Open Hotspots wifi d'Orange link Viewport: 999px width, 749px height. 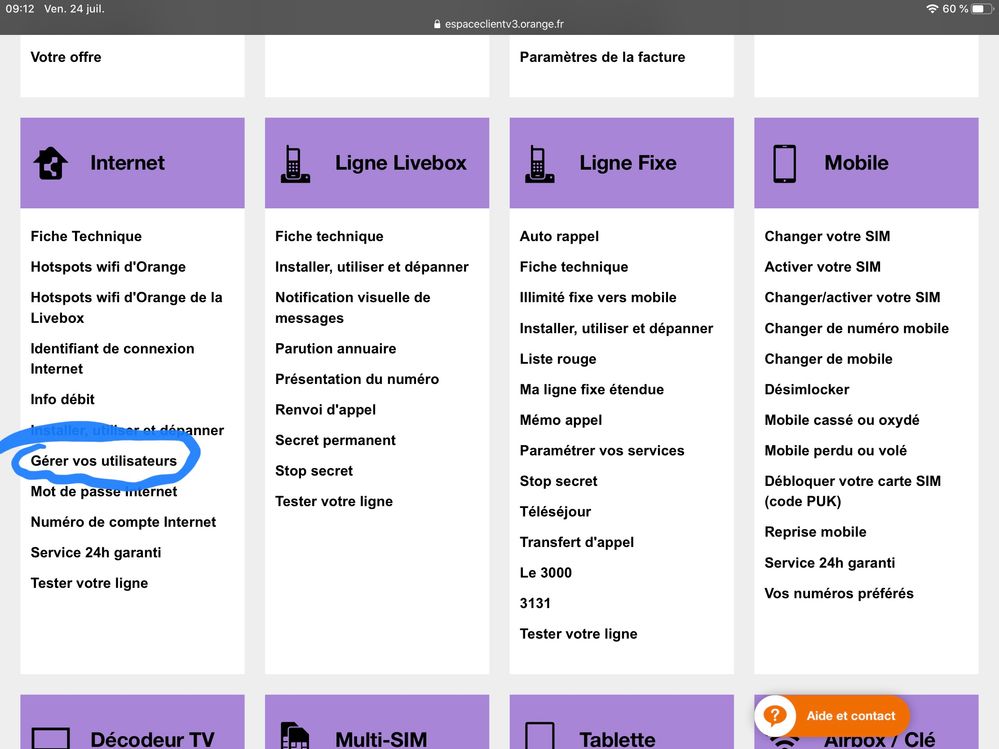(x=108, y=267)
